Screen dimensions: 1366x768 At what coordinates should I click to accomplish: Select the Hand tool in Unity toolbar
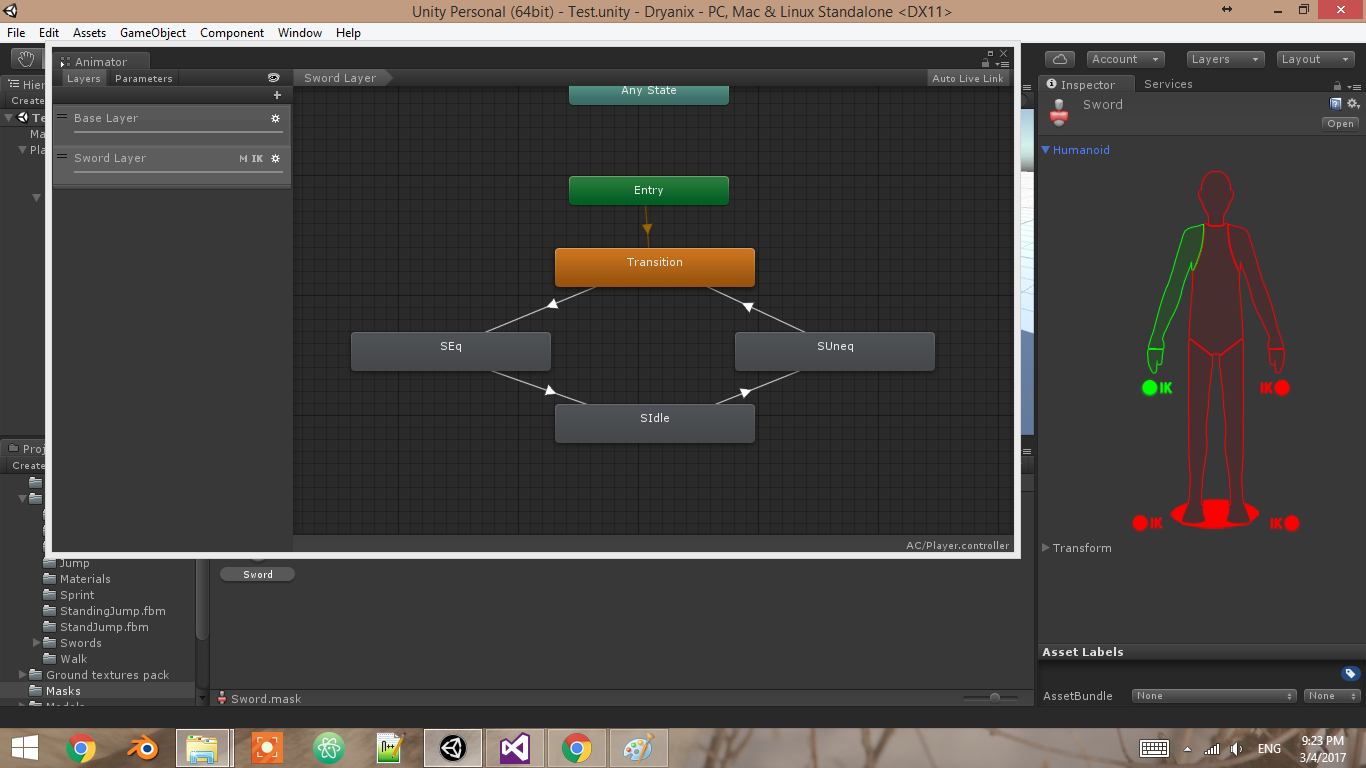click(x=24, y=59)
